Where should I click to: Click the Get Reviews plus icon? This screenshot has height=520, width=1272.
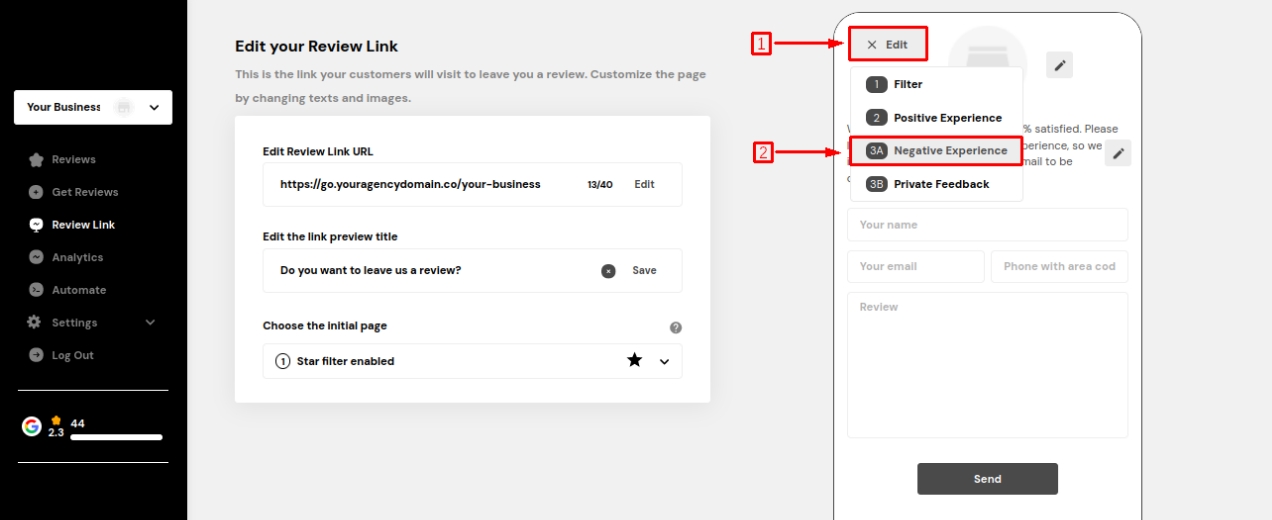click(36, 192)
